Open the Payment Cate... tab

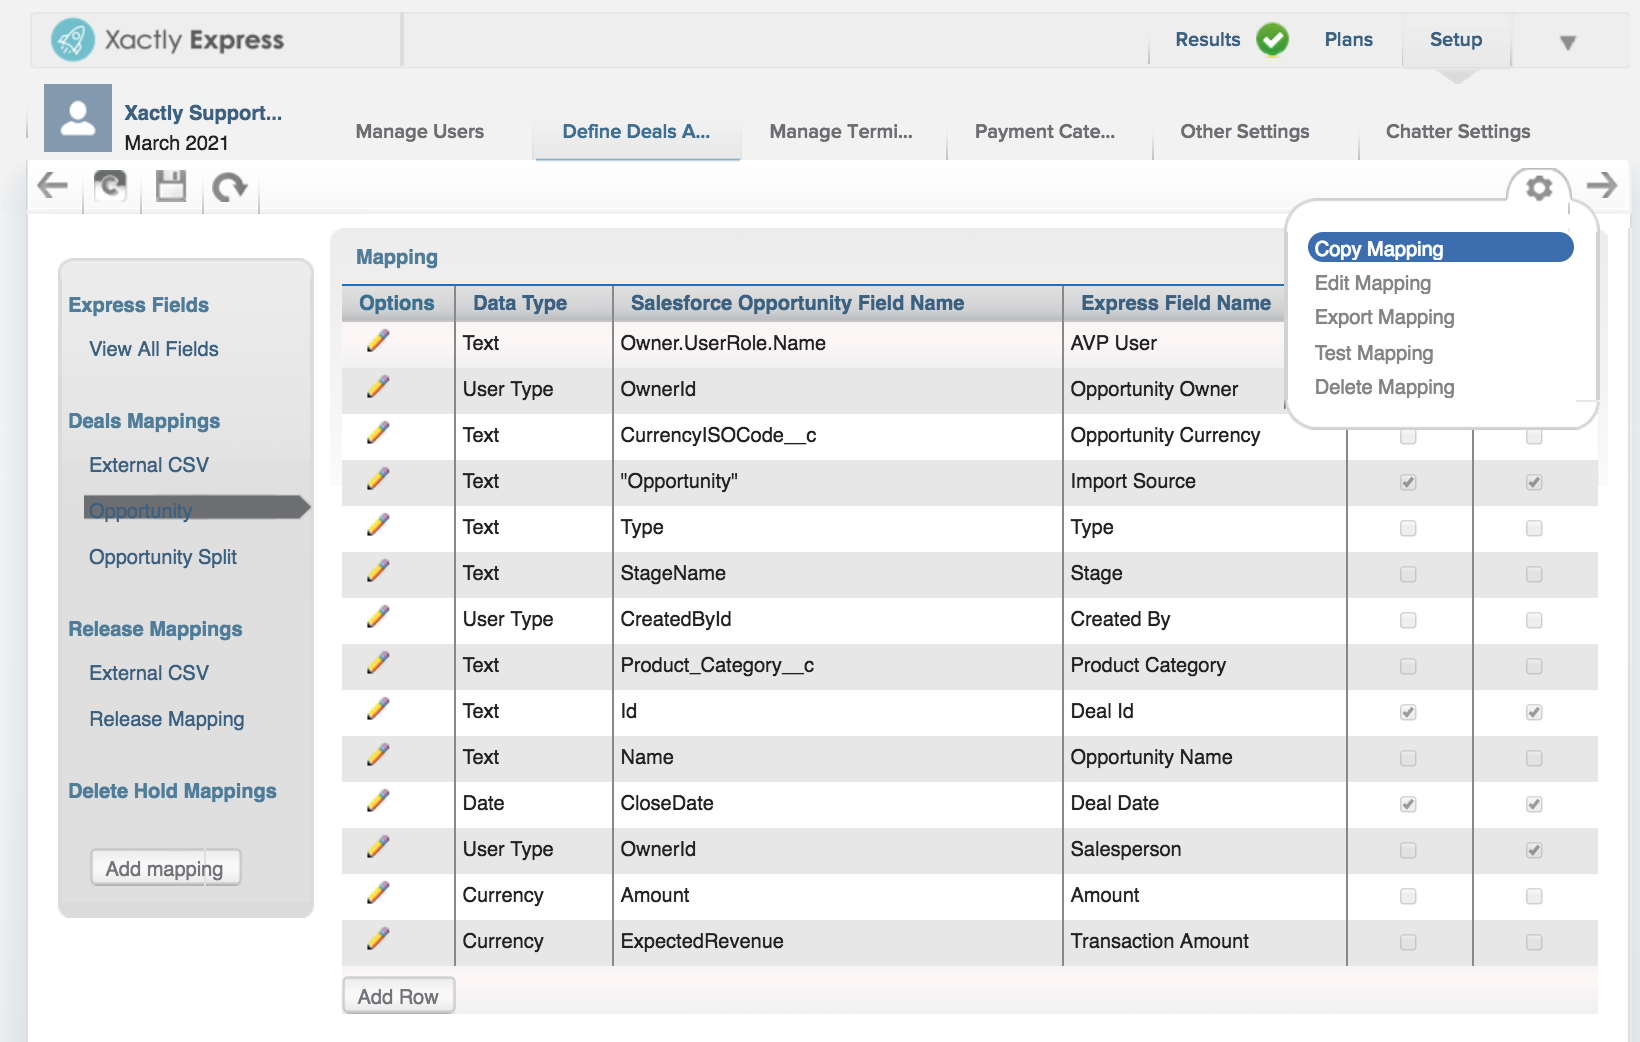(x=1045, y=131)
